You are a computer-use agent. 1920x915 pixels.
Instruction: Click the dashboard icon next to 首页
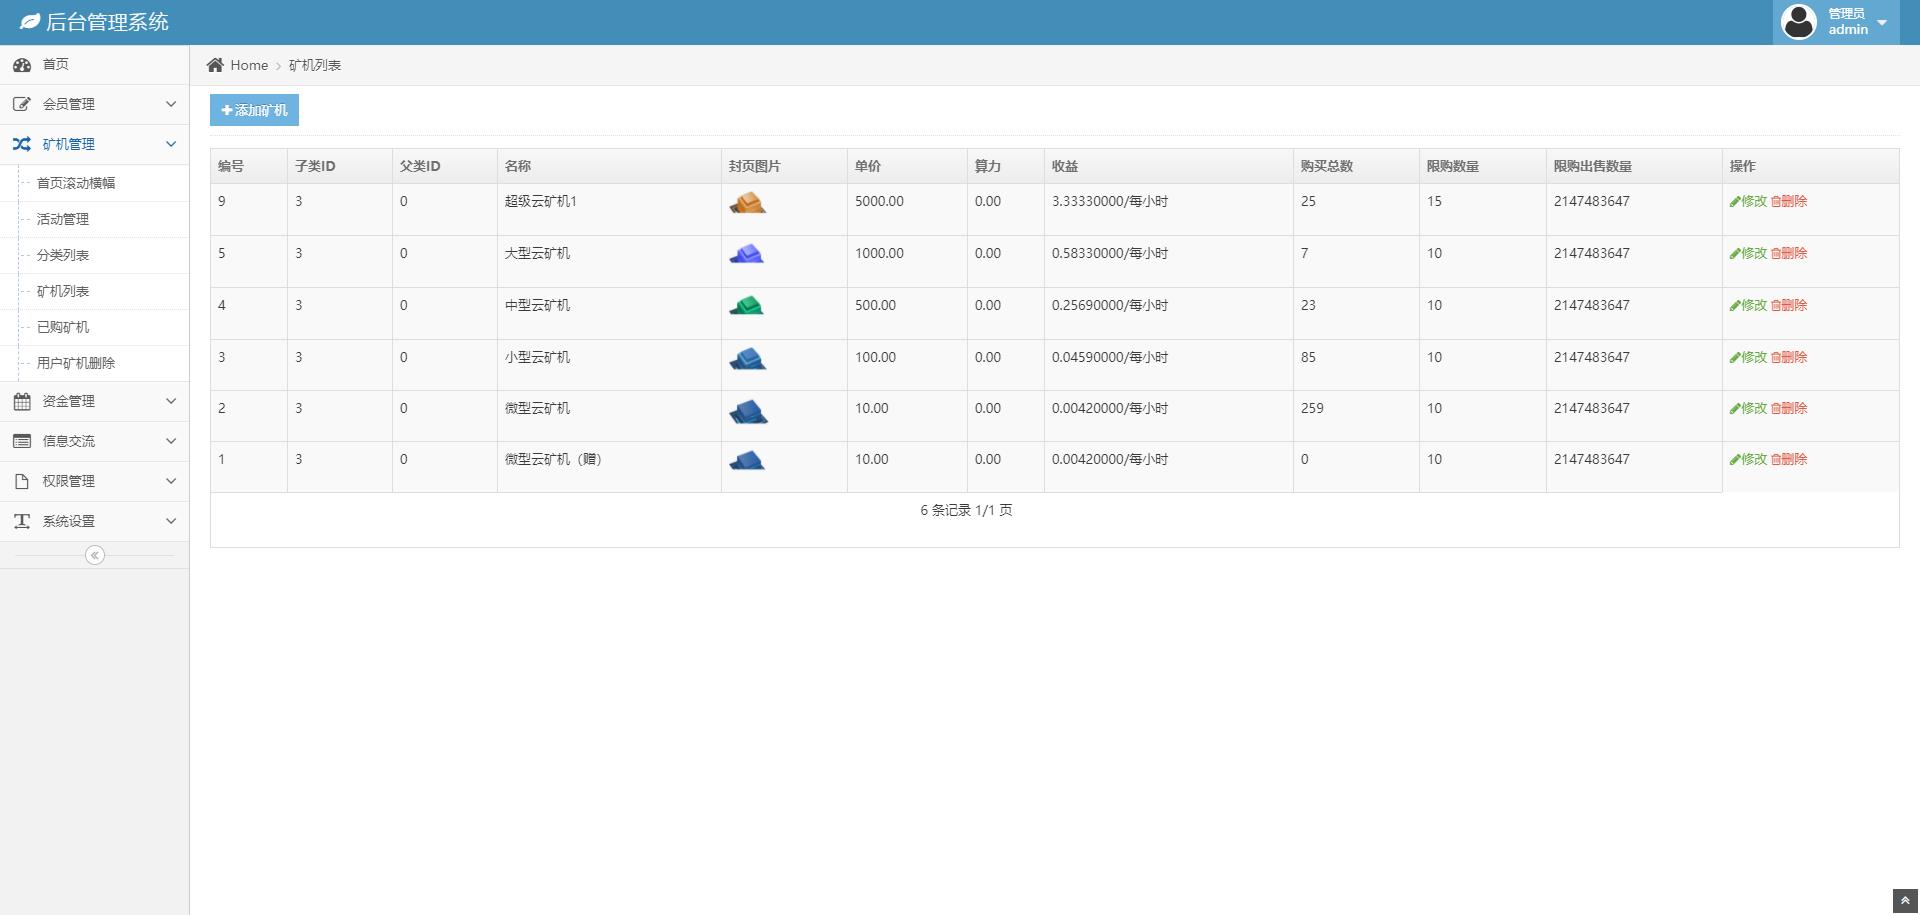(22, 65)
